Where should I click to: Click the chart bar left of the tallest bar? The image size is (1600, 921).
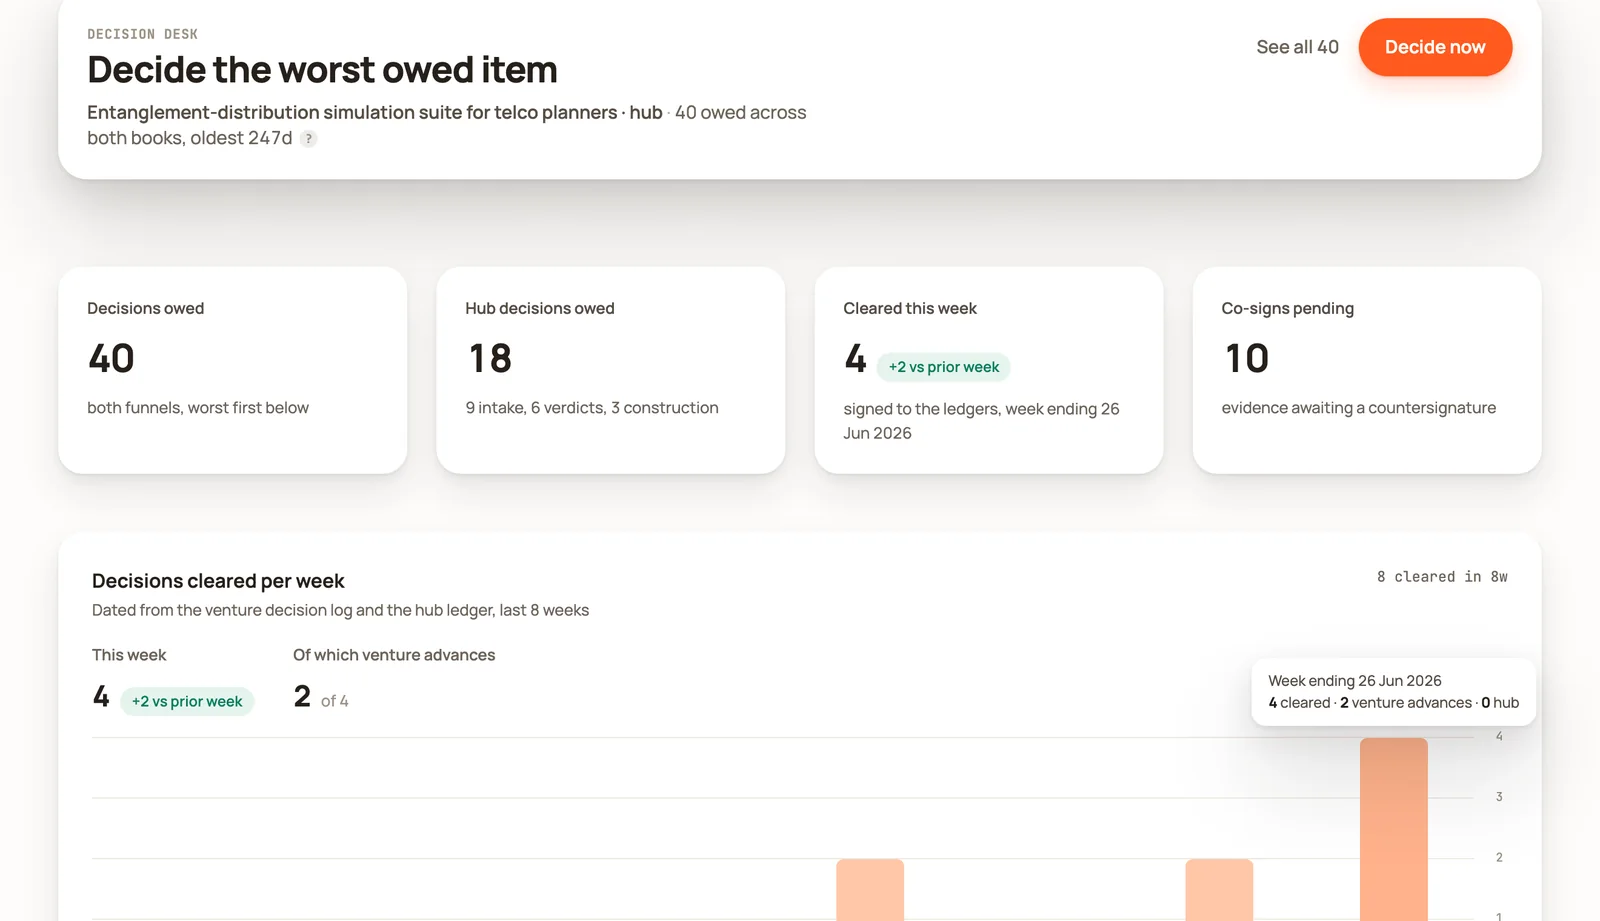(1219, 890)
